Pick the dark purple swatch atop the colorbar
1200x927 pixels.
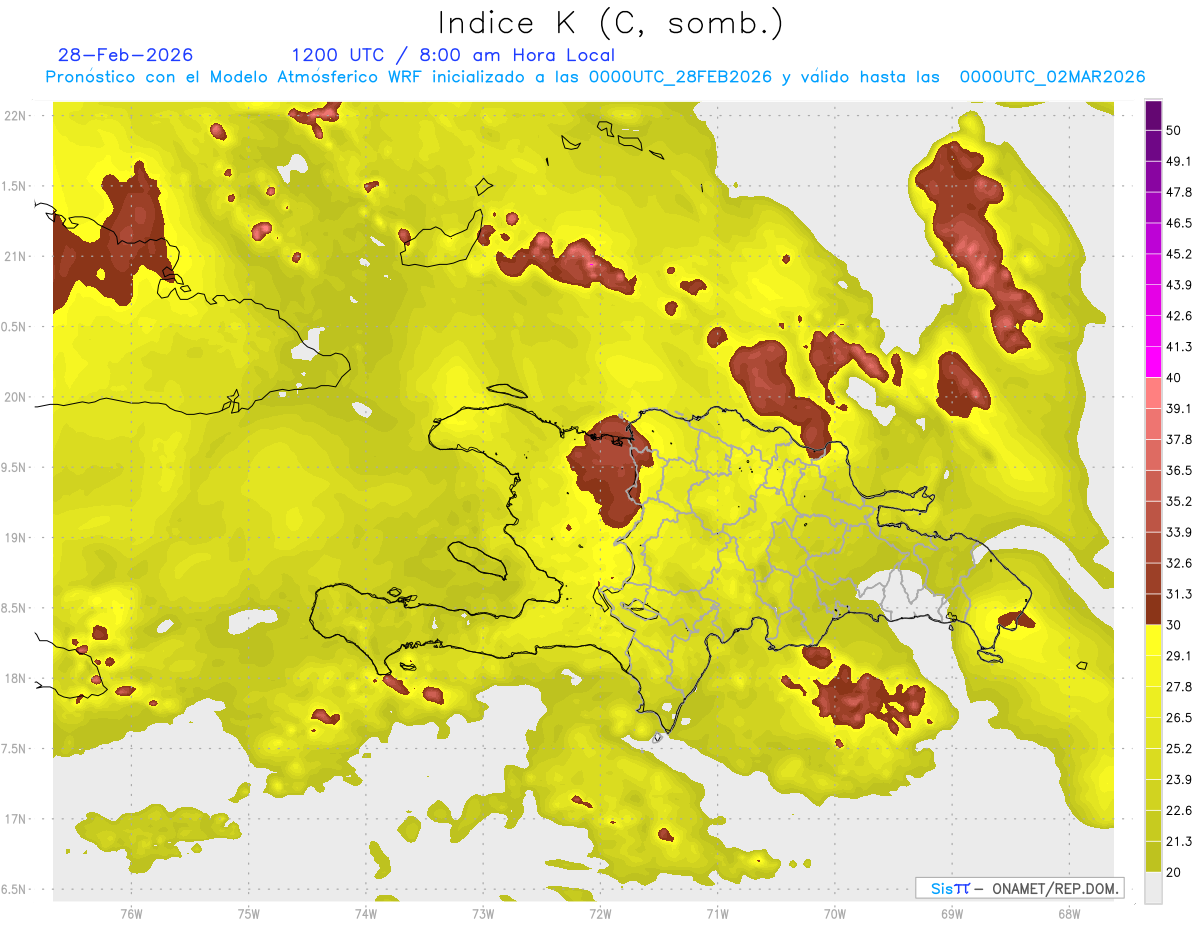[x=1153, y=116]
